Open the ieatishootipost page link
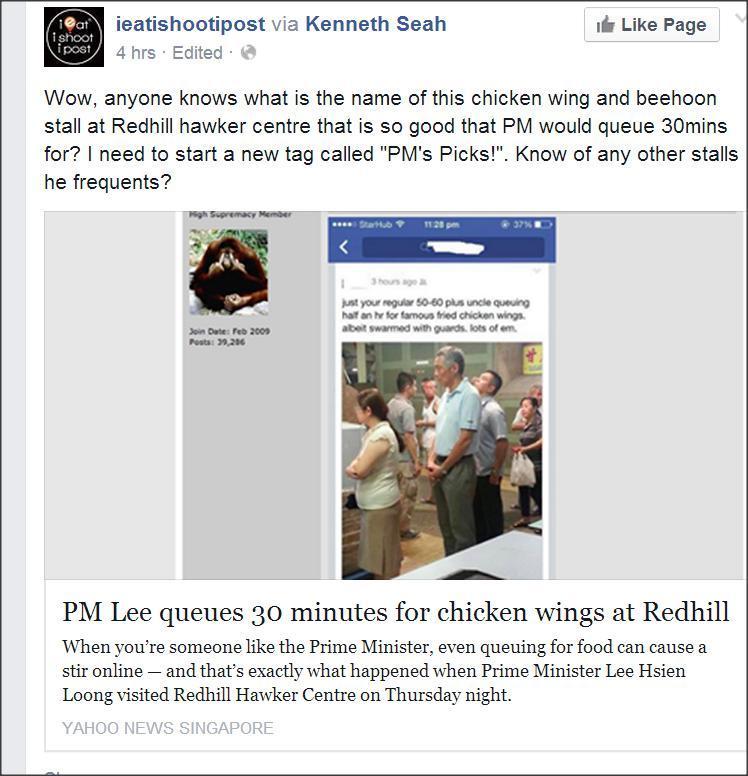Viewport: 748px width, 776px height. point(190,24)
